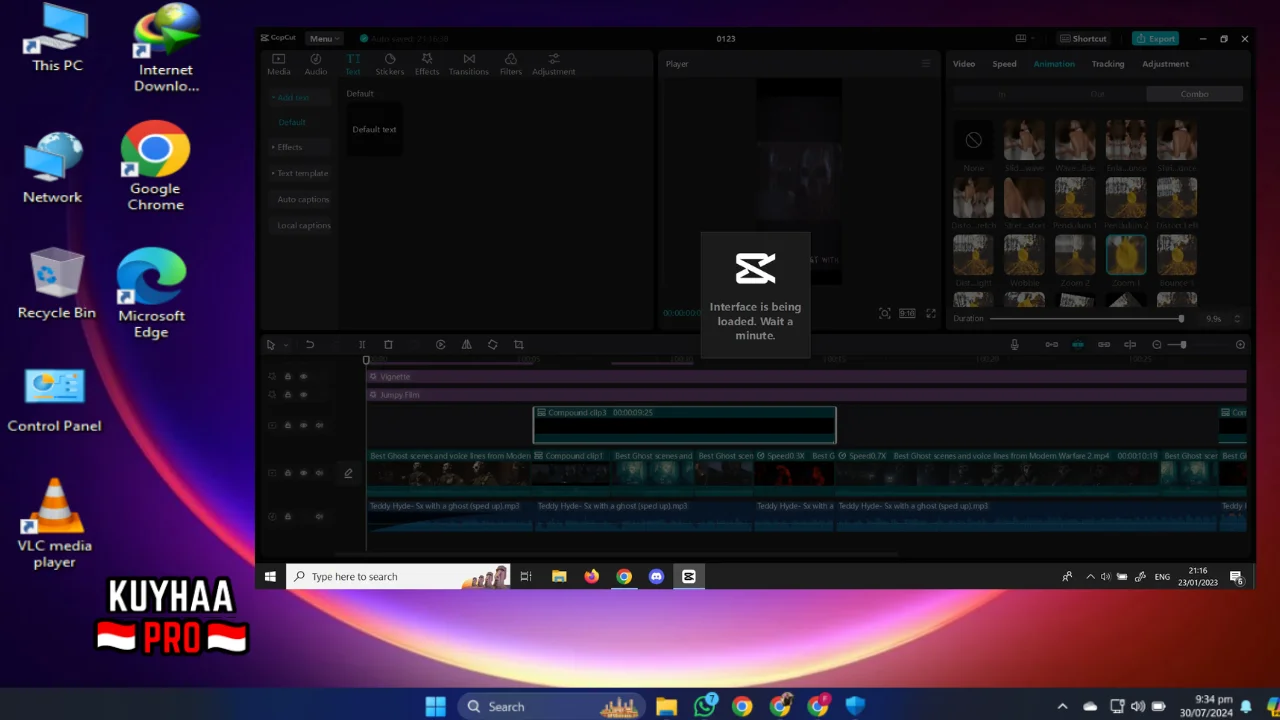Toggle visibility eye of Vignette track
Screen dimensions: 1280x720
coord(303,377)
